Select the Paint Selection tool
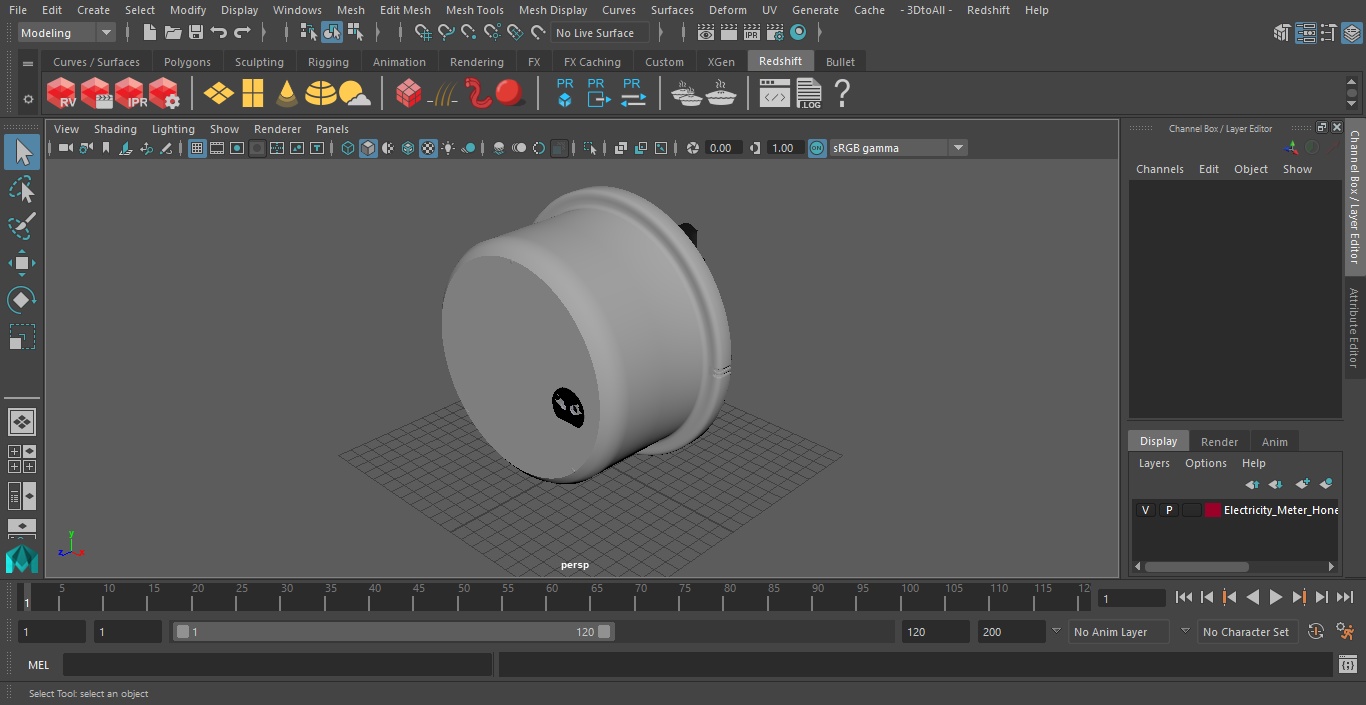 pos(22,226)
